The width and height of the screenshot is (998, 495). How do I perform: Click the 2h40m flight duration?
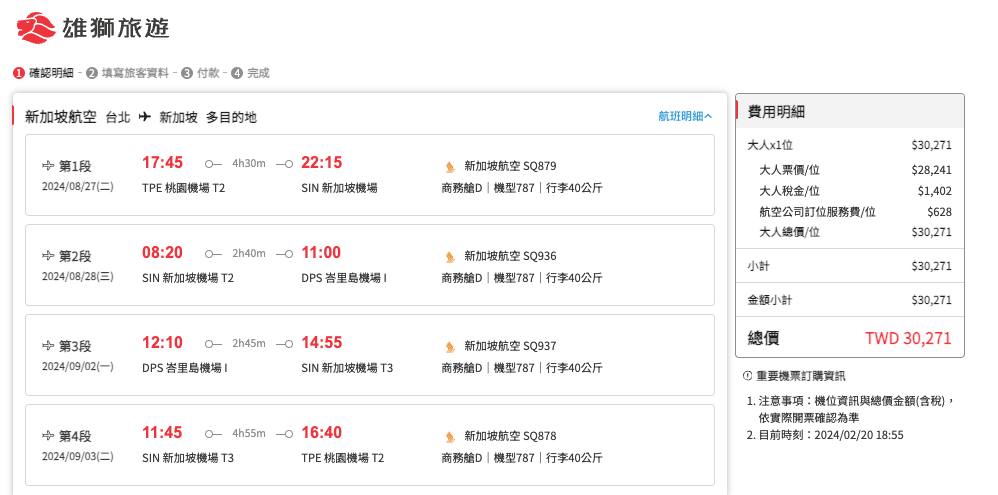[248, 253]
